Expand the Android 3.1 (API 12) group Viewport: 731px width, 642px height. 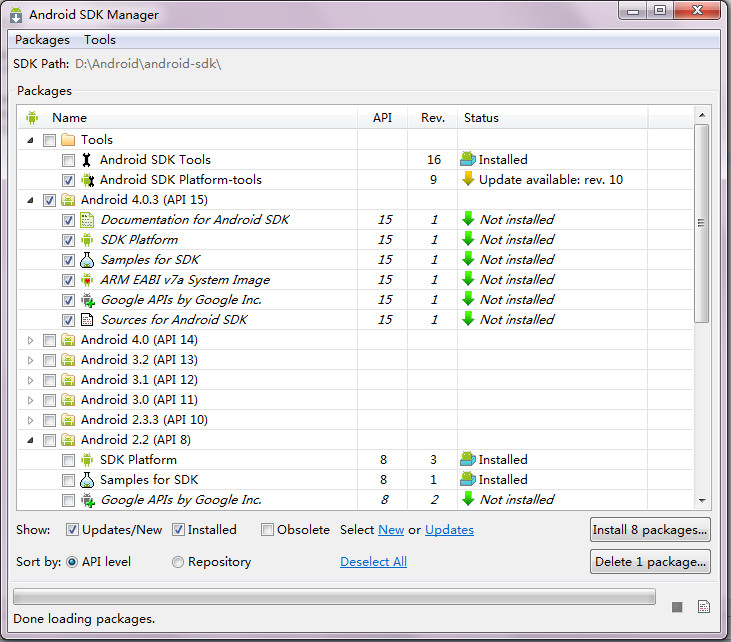pos(30,381)
